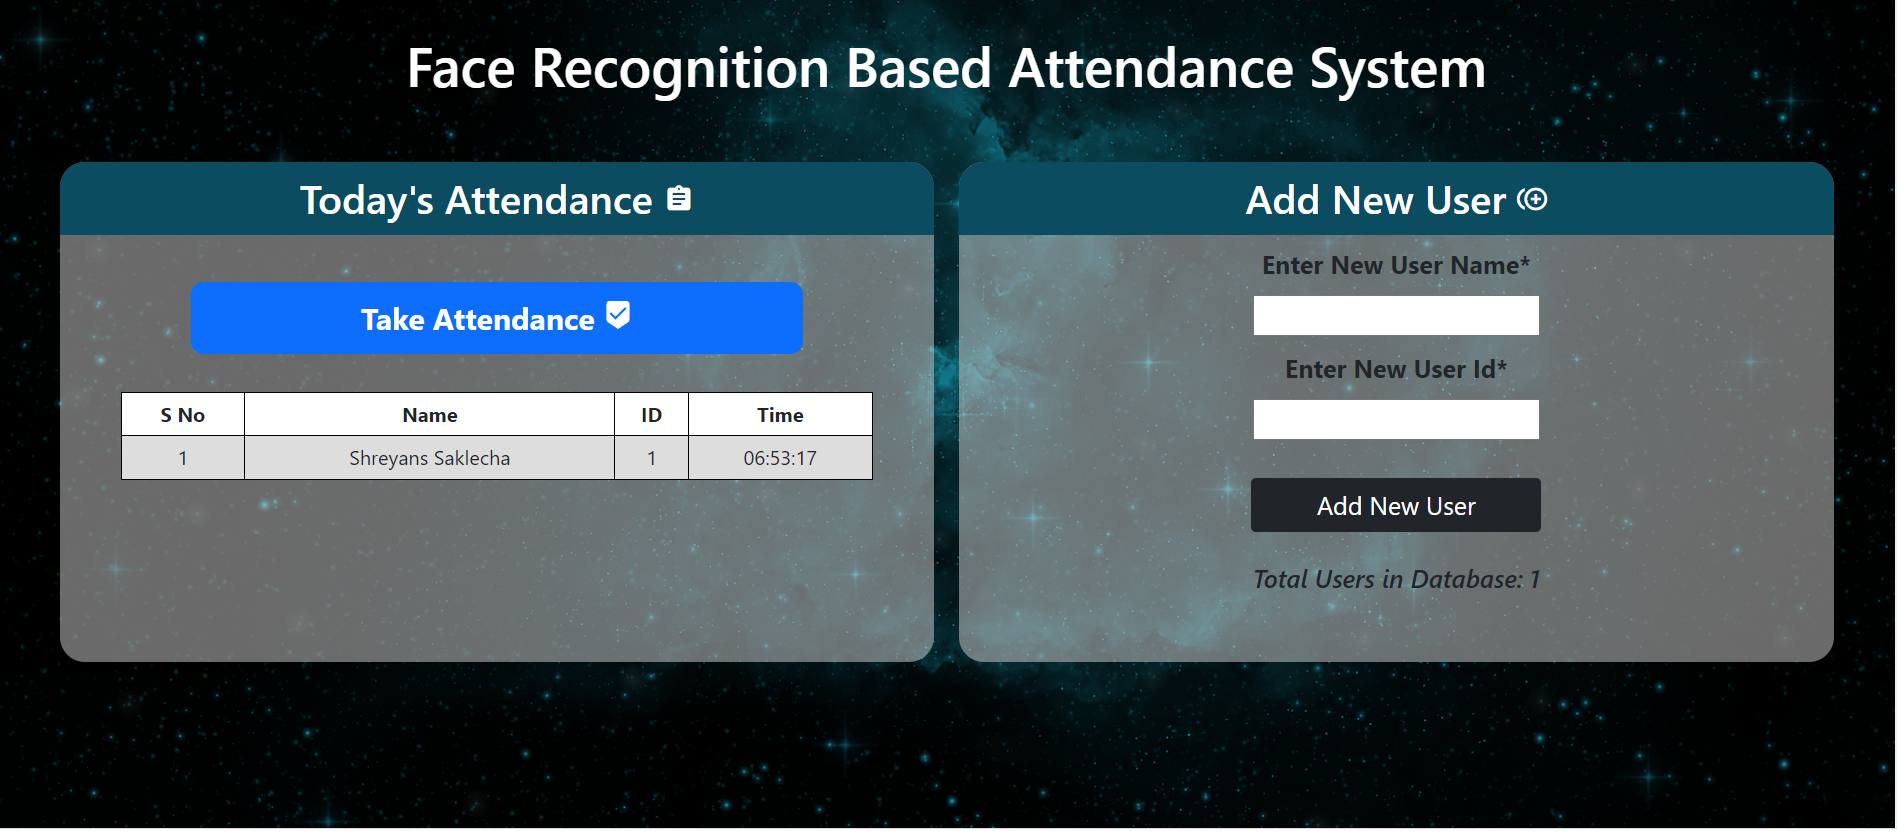Viewport: 1897px width, 832px height.
Task: Click the Total Users in Database text
Action: 1395,579
